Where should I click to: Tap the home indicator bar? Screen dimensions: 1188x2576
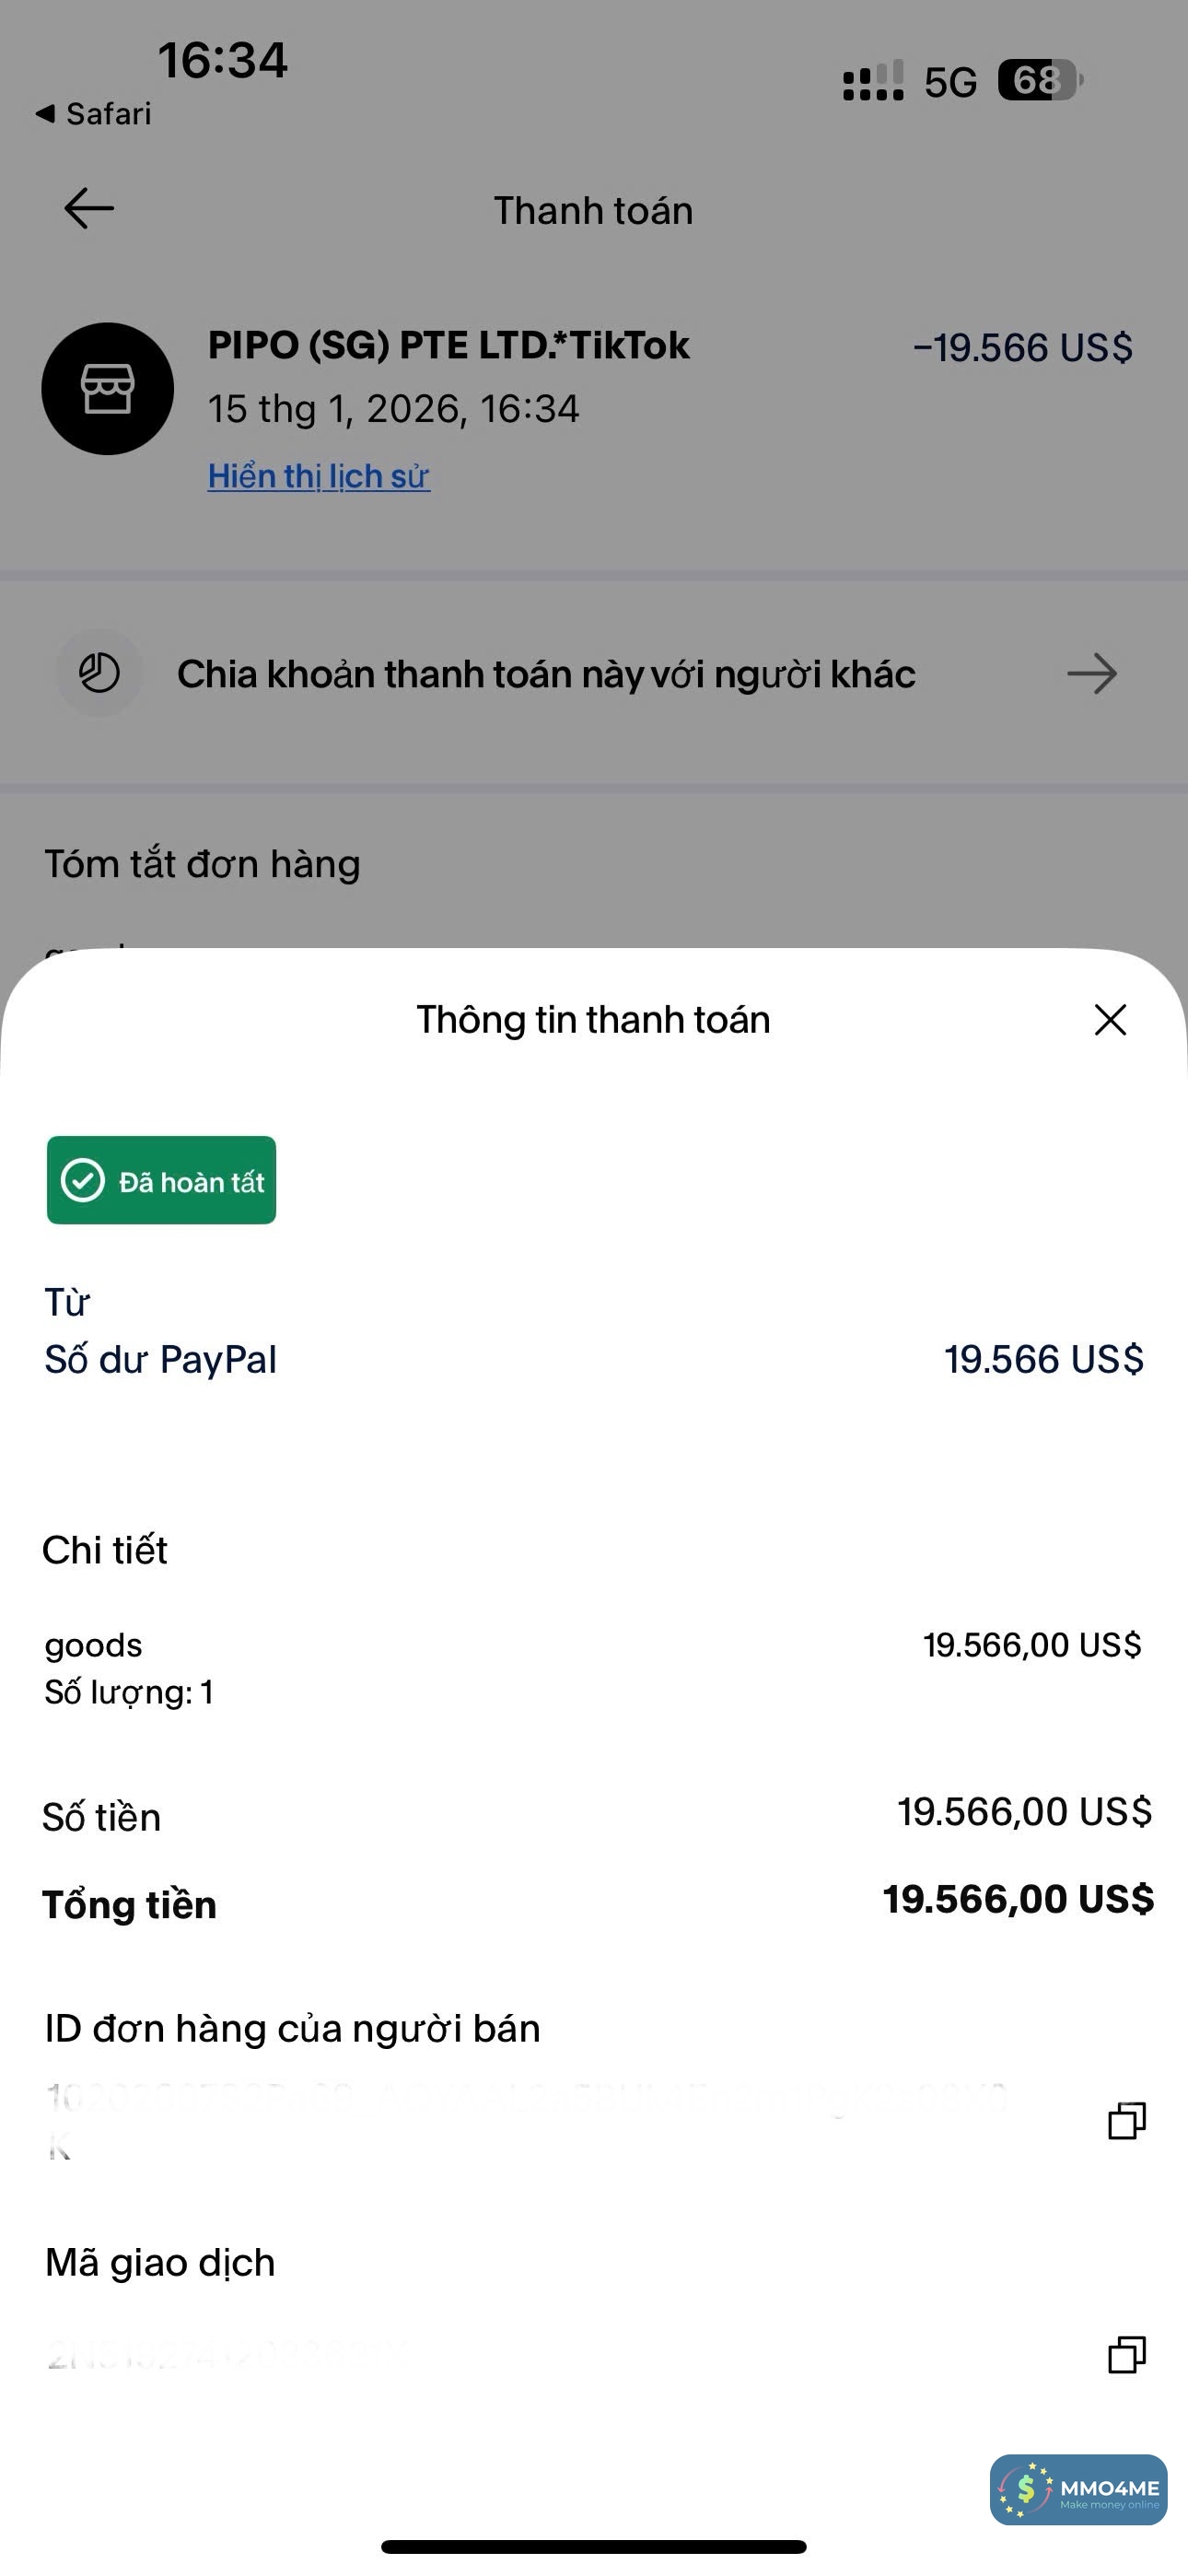coord(594,2546)
